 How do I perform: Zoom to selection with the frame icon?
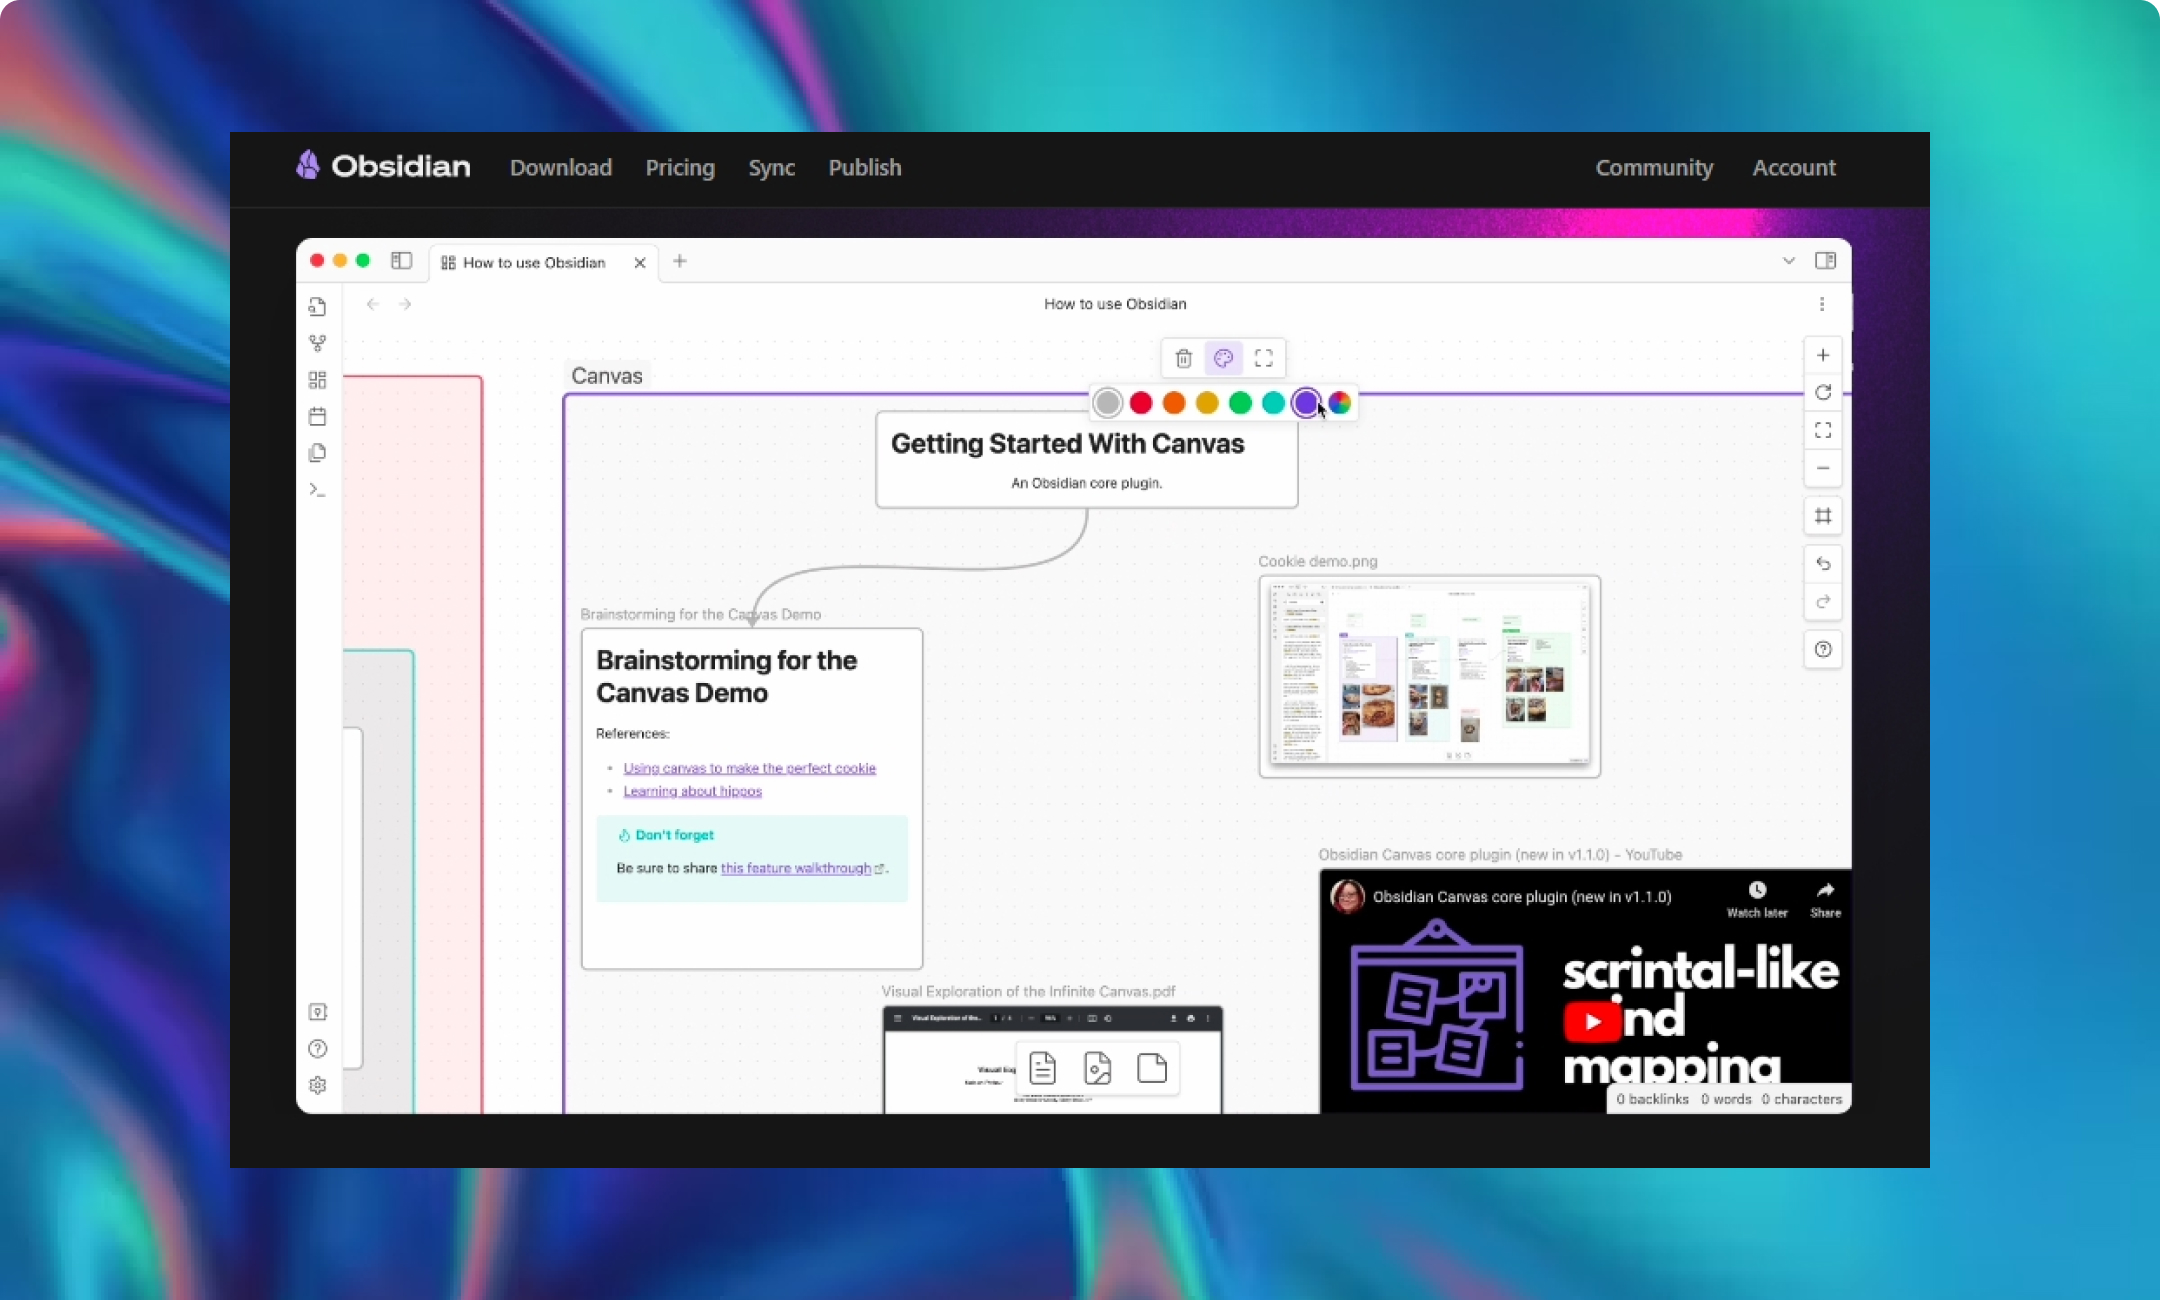(1264, 358)
